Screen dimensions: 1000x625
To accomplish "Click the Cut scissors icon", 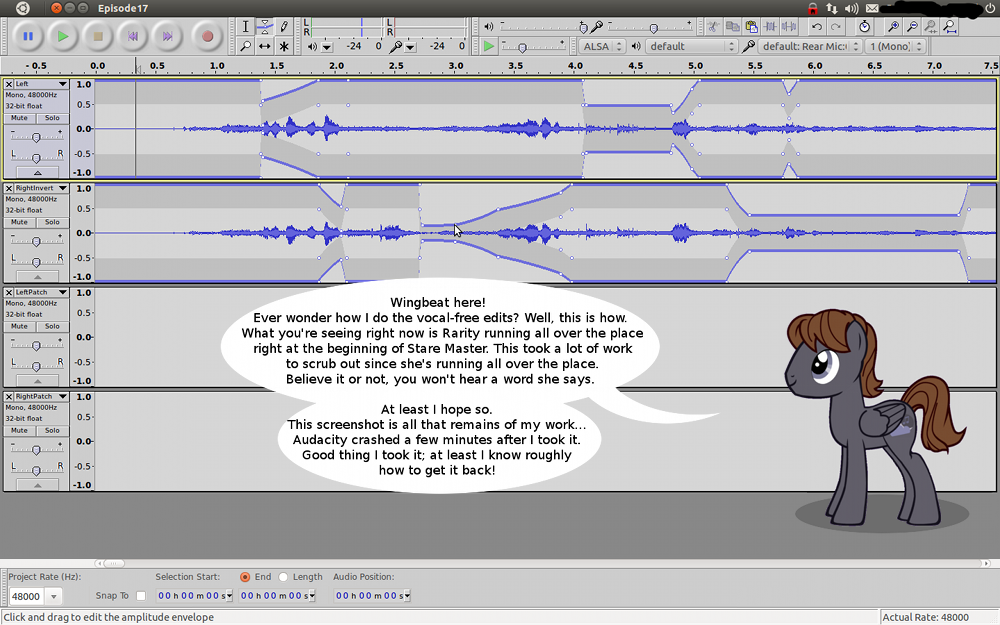I will (x=713, y=27).
